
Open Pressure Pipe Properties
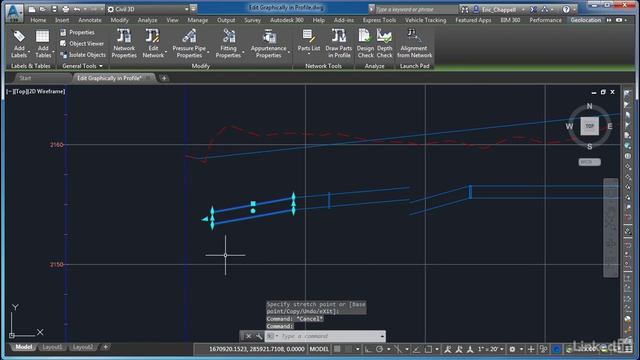pos(189,44)
